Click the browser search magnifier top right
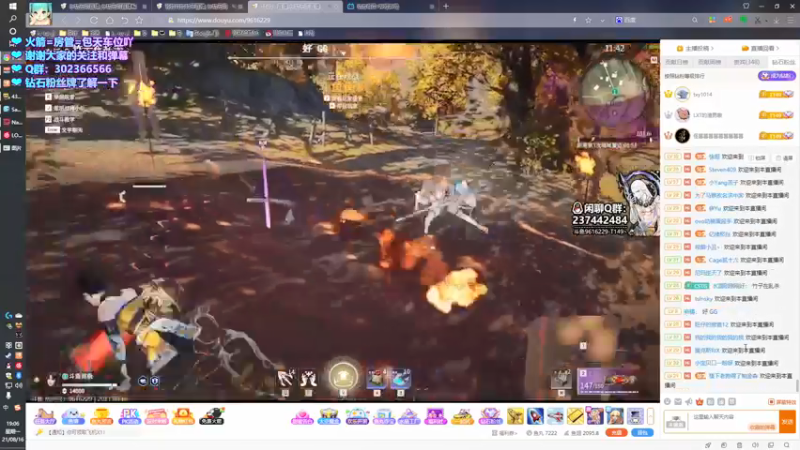 point(694,20)
